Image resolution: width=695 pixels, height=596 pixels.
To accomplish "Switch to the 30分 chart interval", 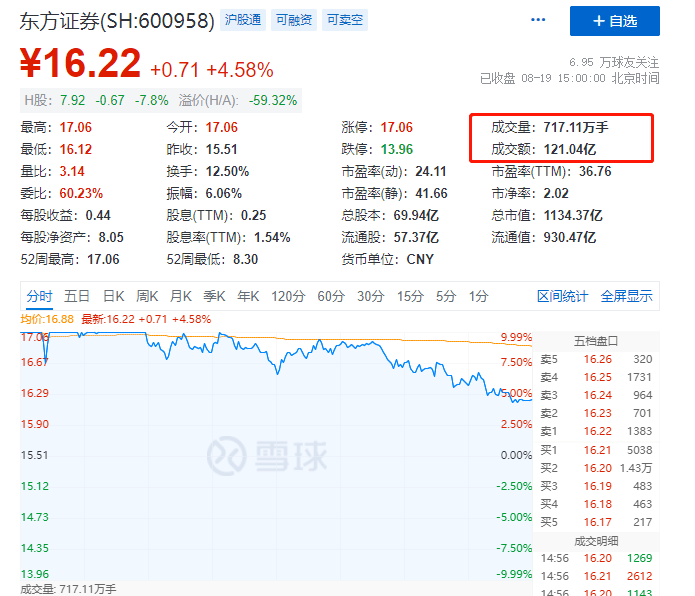I will 370,296.
